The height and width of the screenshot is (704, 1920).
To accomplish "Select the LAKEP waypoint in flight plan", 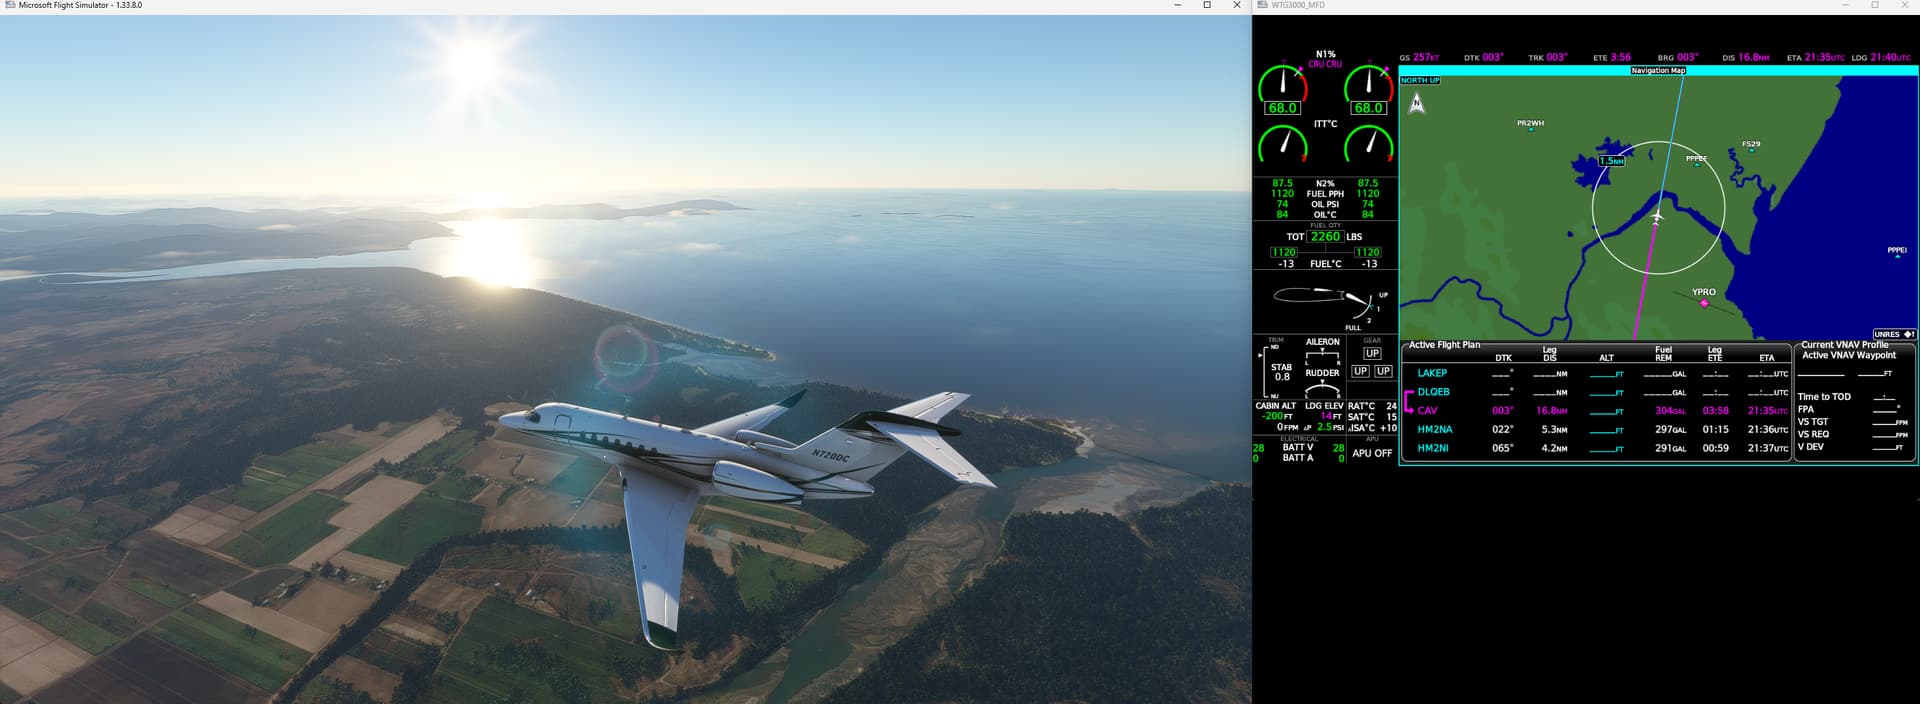I will pos(1432,373).
